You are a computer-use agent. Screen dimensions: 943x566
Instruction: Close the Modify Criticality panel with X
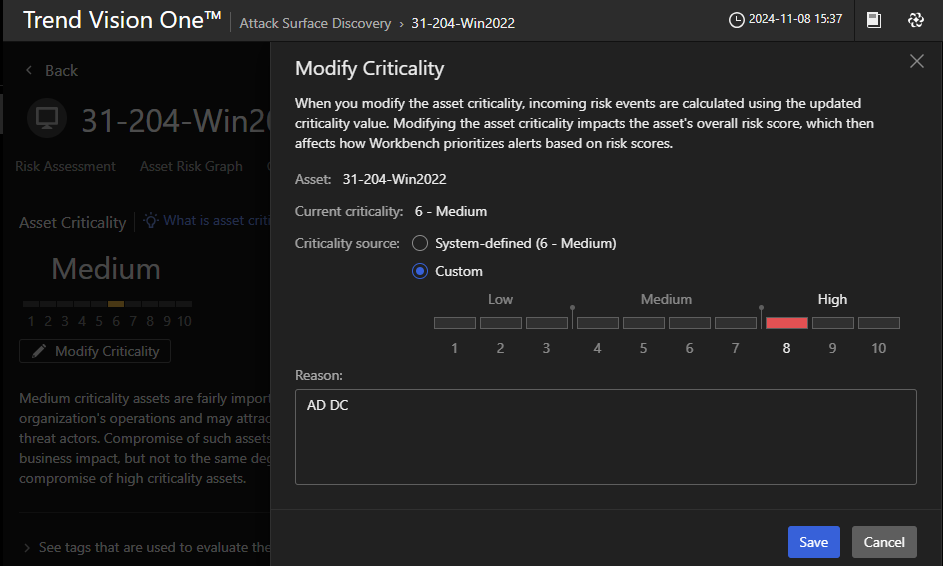916,62
